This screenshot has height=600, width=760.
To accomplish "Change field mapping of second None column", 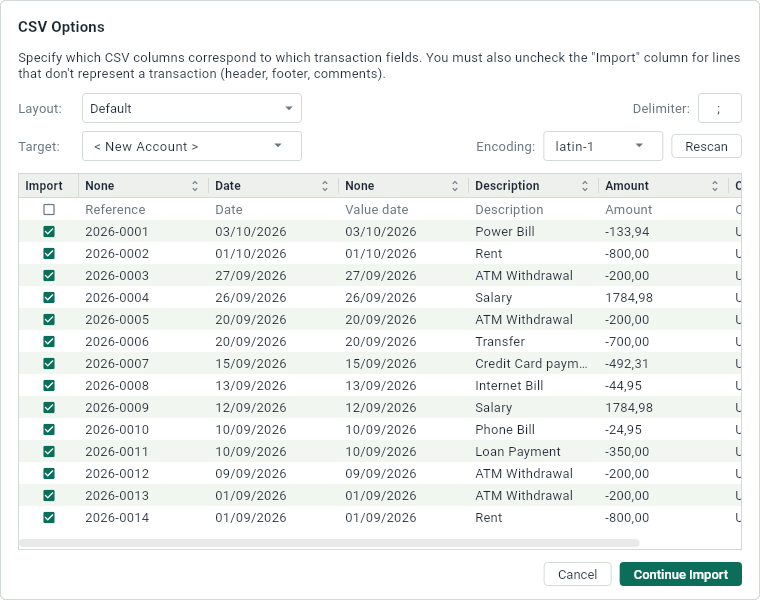I will (x=403, y=186).
